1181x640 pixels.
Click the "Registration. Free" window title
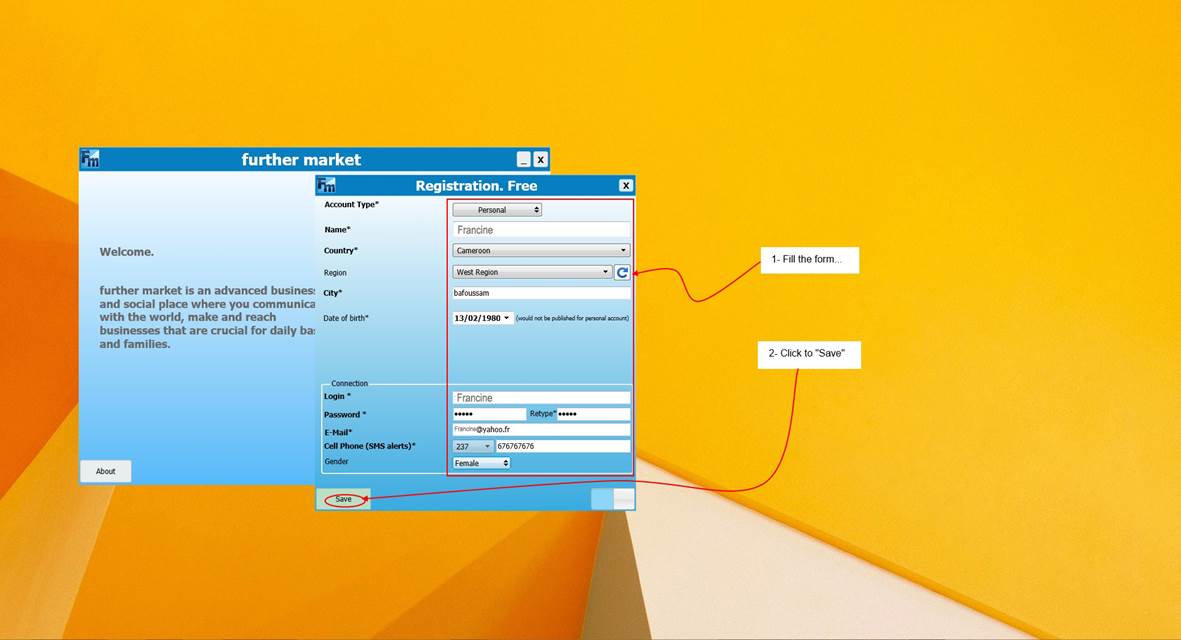(x=476, y=186)
